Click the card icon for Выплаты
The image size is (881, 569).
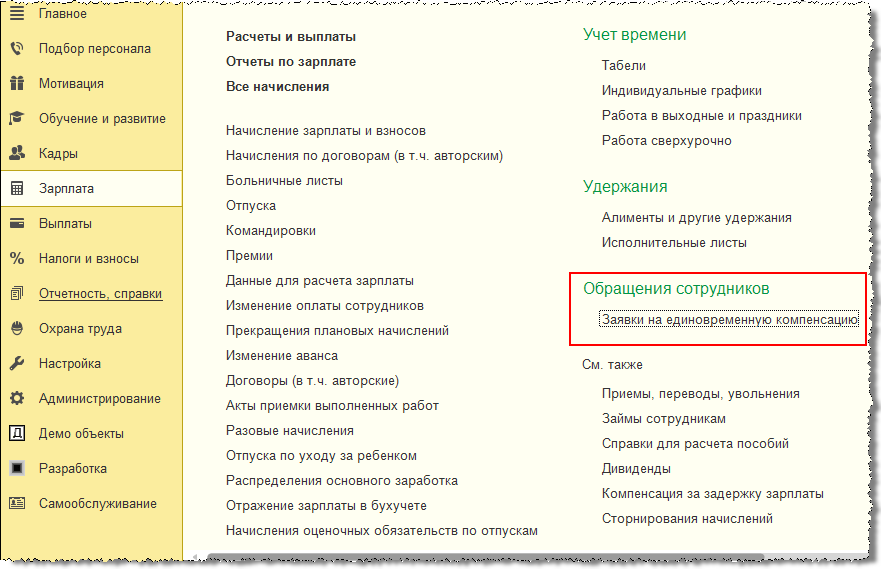click(17, 224)
